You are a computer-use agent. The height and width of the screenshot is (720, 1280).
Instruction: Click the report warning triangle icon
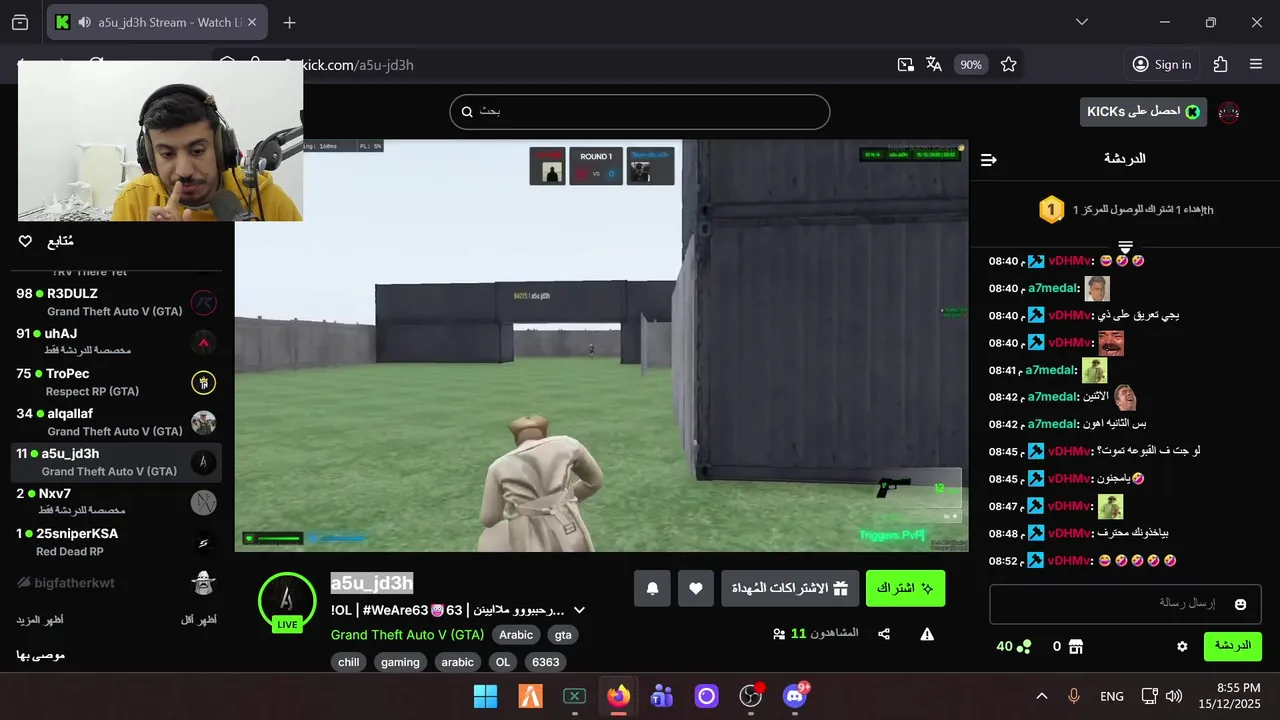[927, 634]
